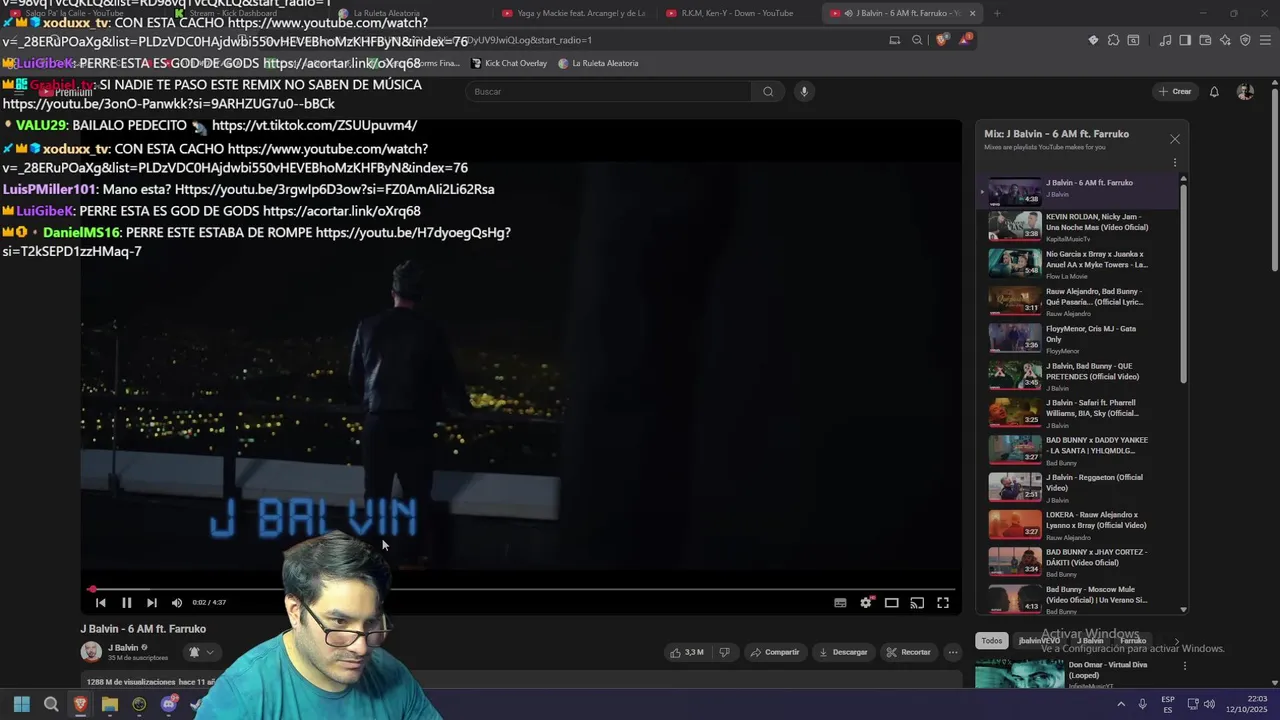The height and width of the screenshot is (720, 1280).
Task: Switch to R.K.M, Ken-Y Down tab
Action: point(737,13)
